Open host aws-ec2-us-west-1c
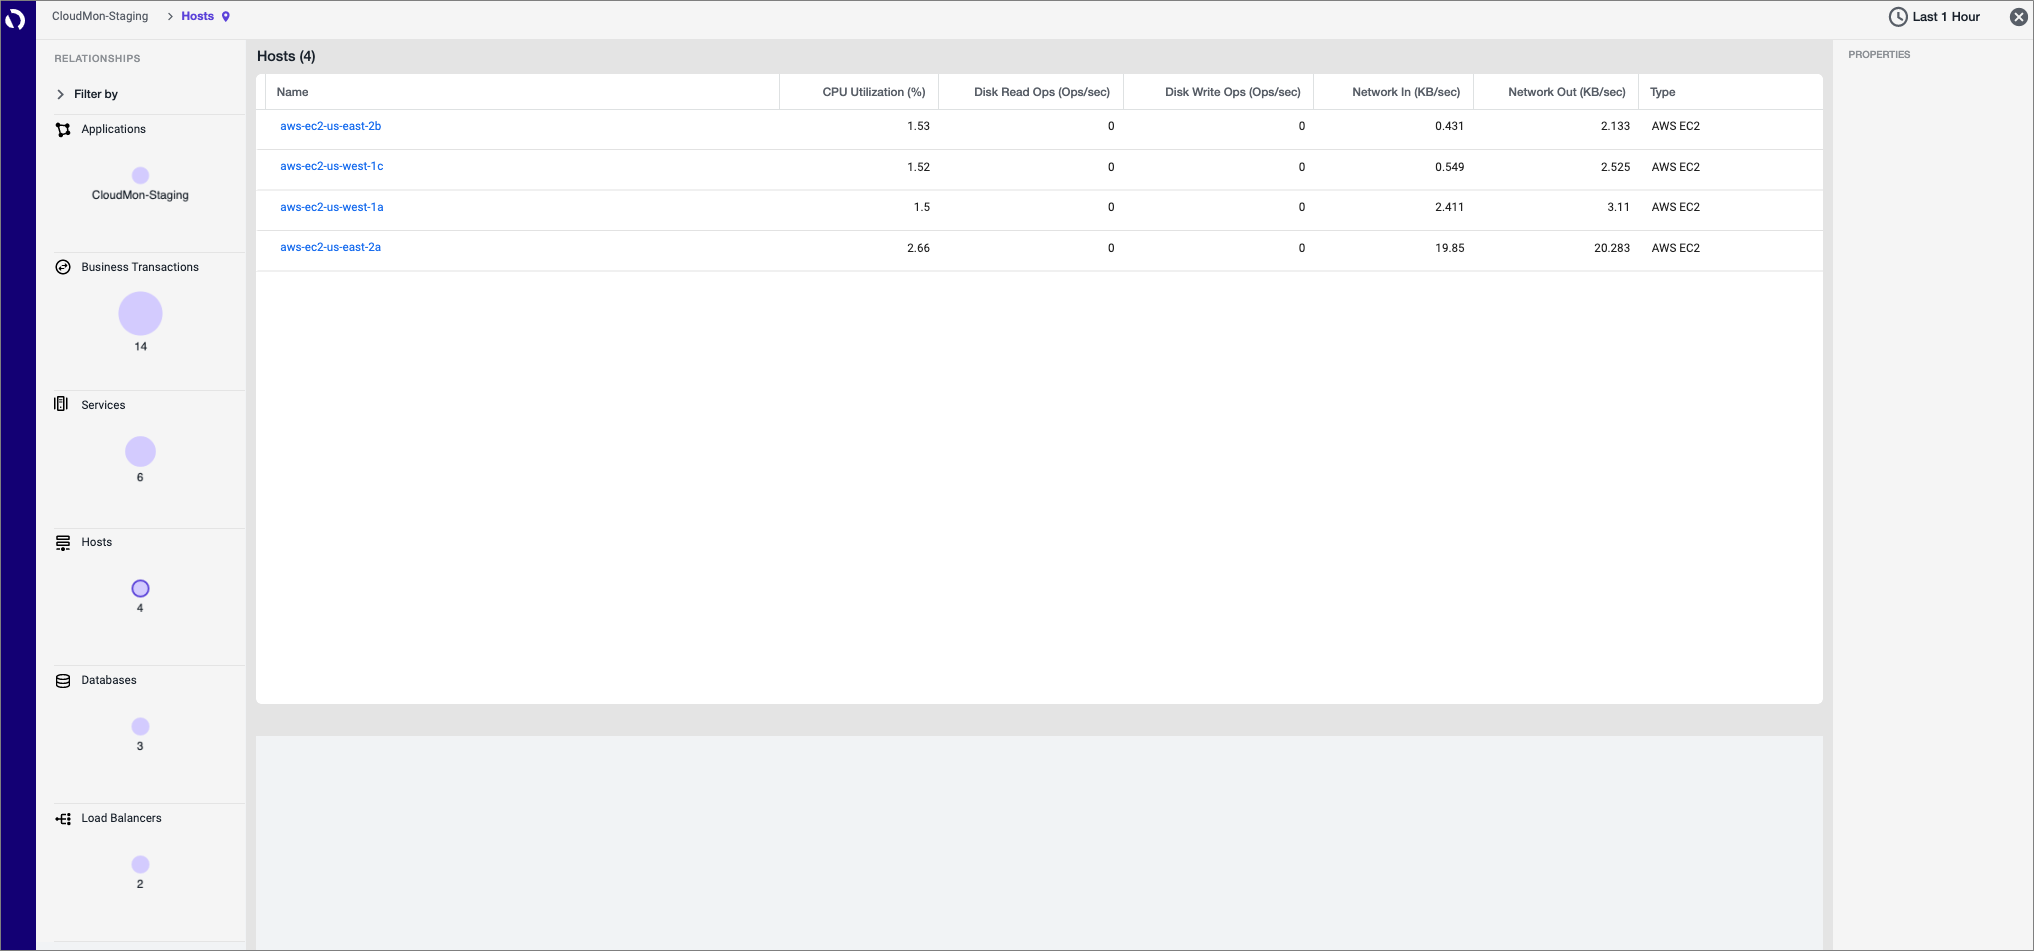2034x951 pixels. [x=331, y=166]
